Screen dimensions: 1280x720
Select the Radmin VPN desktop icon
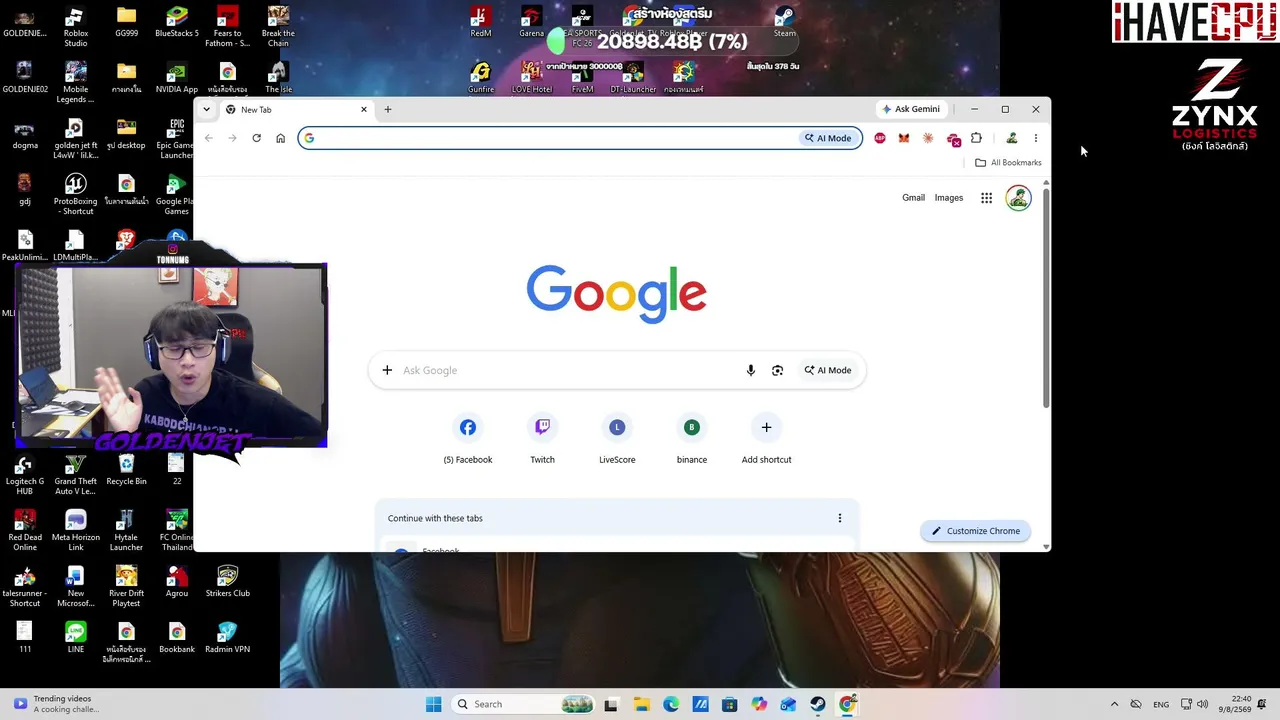[227, 639]
